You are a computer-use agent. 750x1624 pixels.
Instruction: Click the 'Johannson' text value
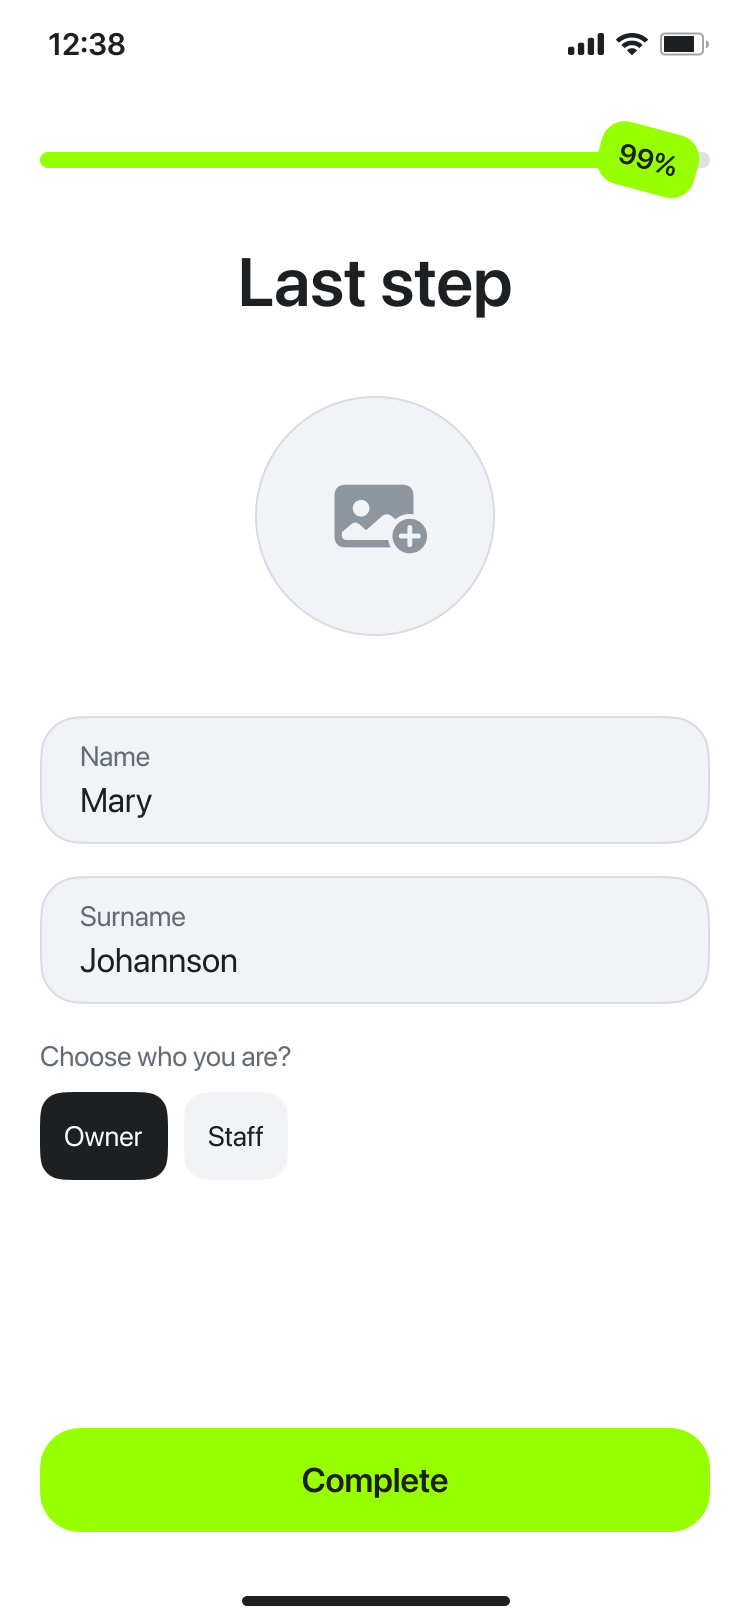point(159,961)
